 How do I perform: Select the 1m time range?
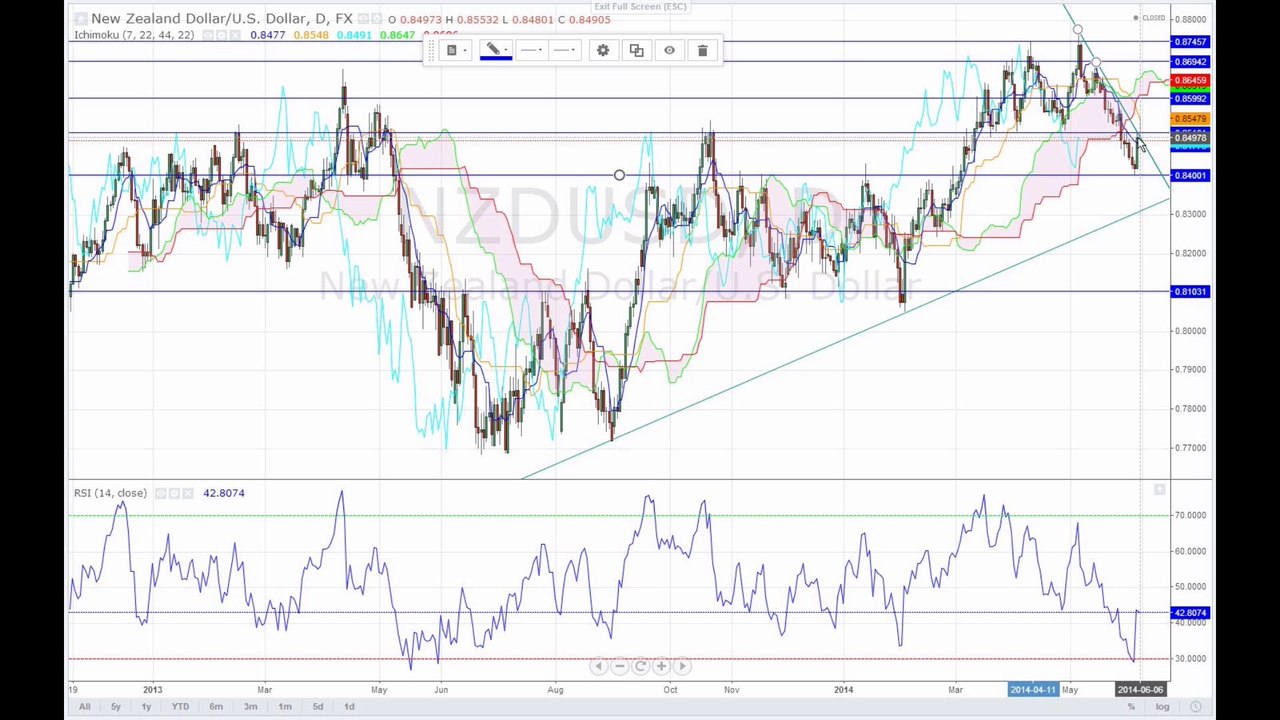point(285,707)
